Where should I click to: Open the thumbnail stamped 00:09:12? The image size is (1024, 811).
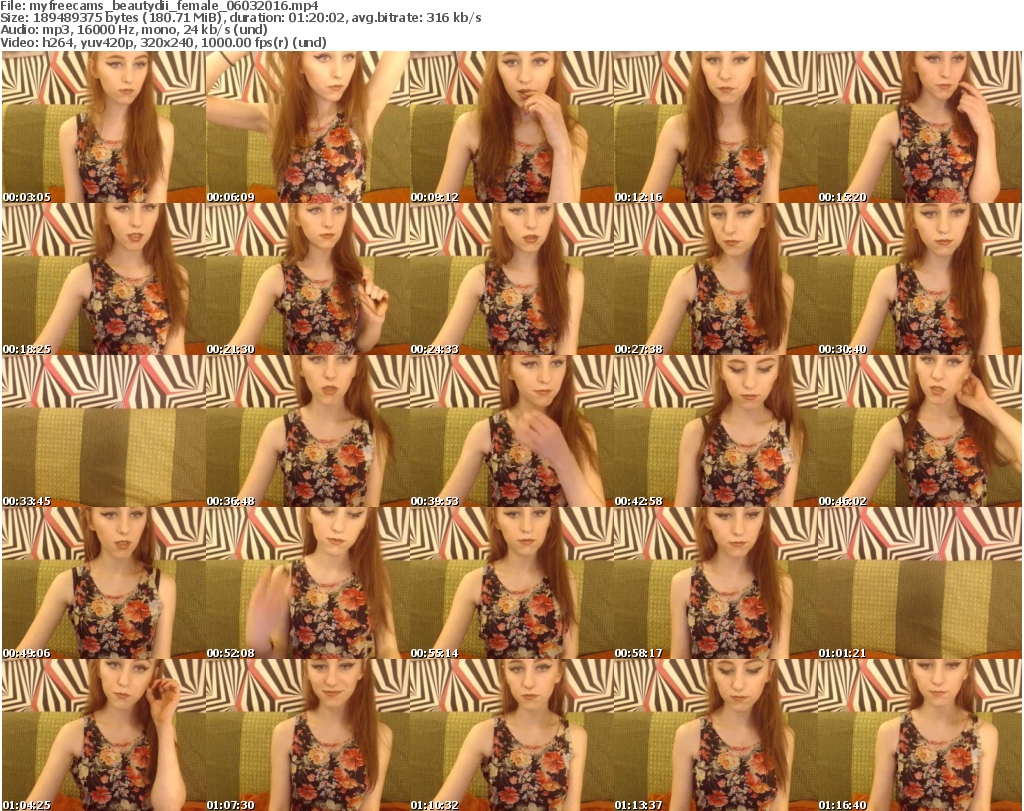[511, 127]
